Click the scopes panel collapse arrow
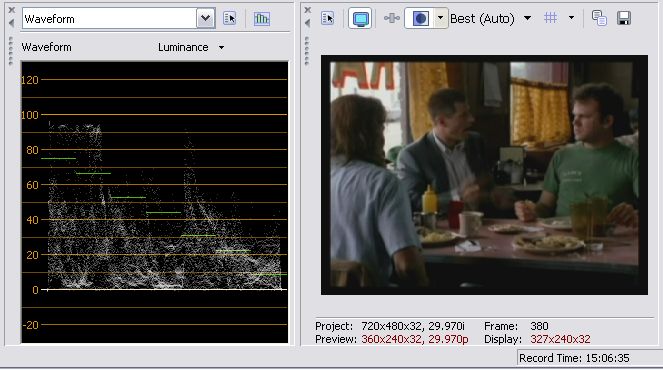 [x=11, y=23]
